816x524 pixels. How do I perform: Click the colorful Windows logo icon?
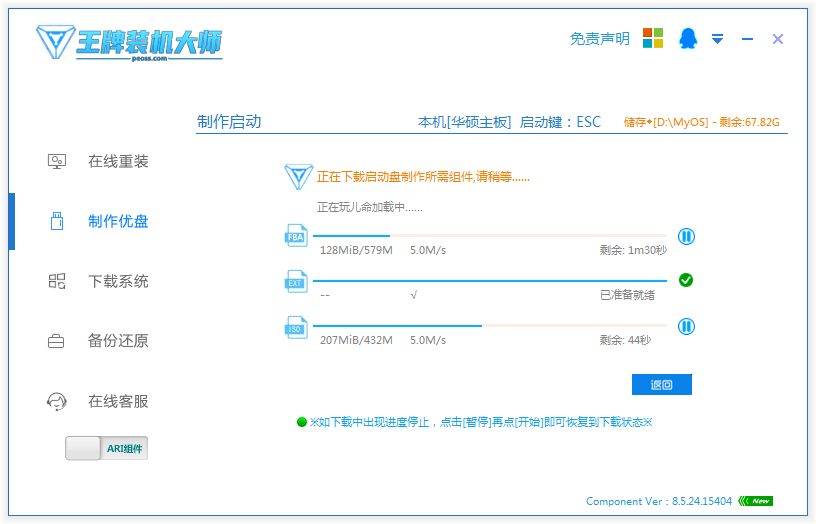point(653,38)
